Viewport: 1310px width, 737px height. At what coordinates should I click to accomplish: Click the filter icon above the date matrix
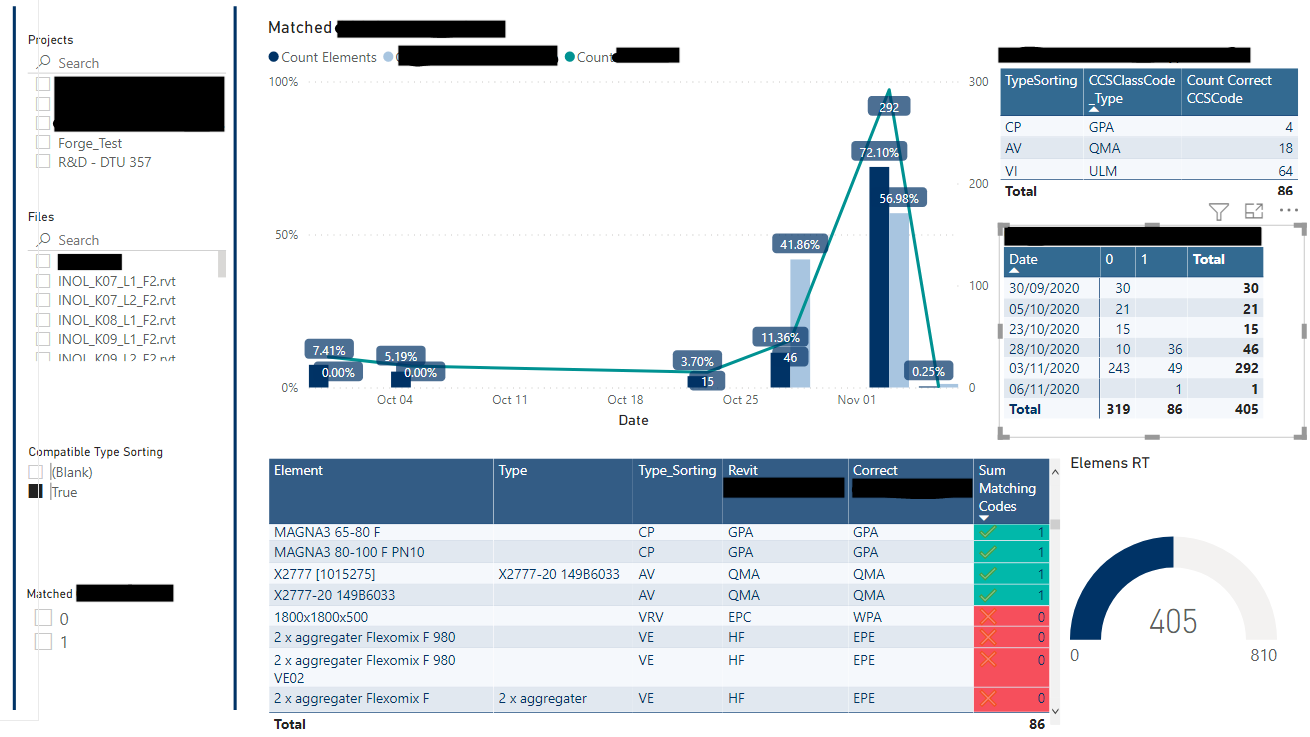(x=1218, y=211)
